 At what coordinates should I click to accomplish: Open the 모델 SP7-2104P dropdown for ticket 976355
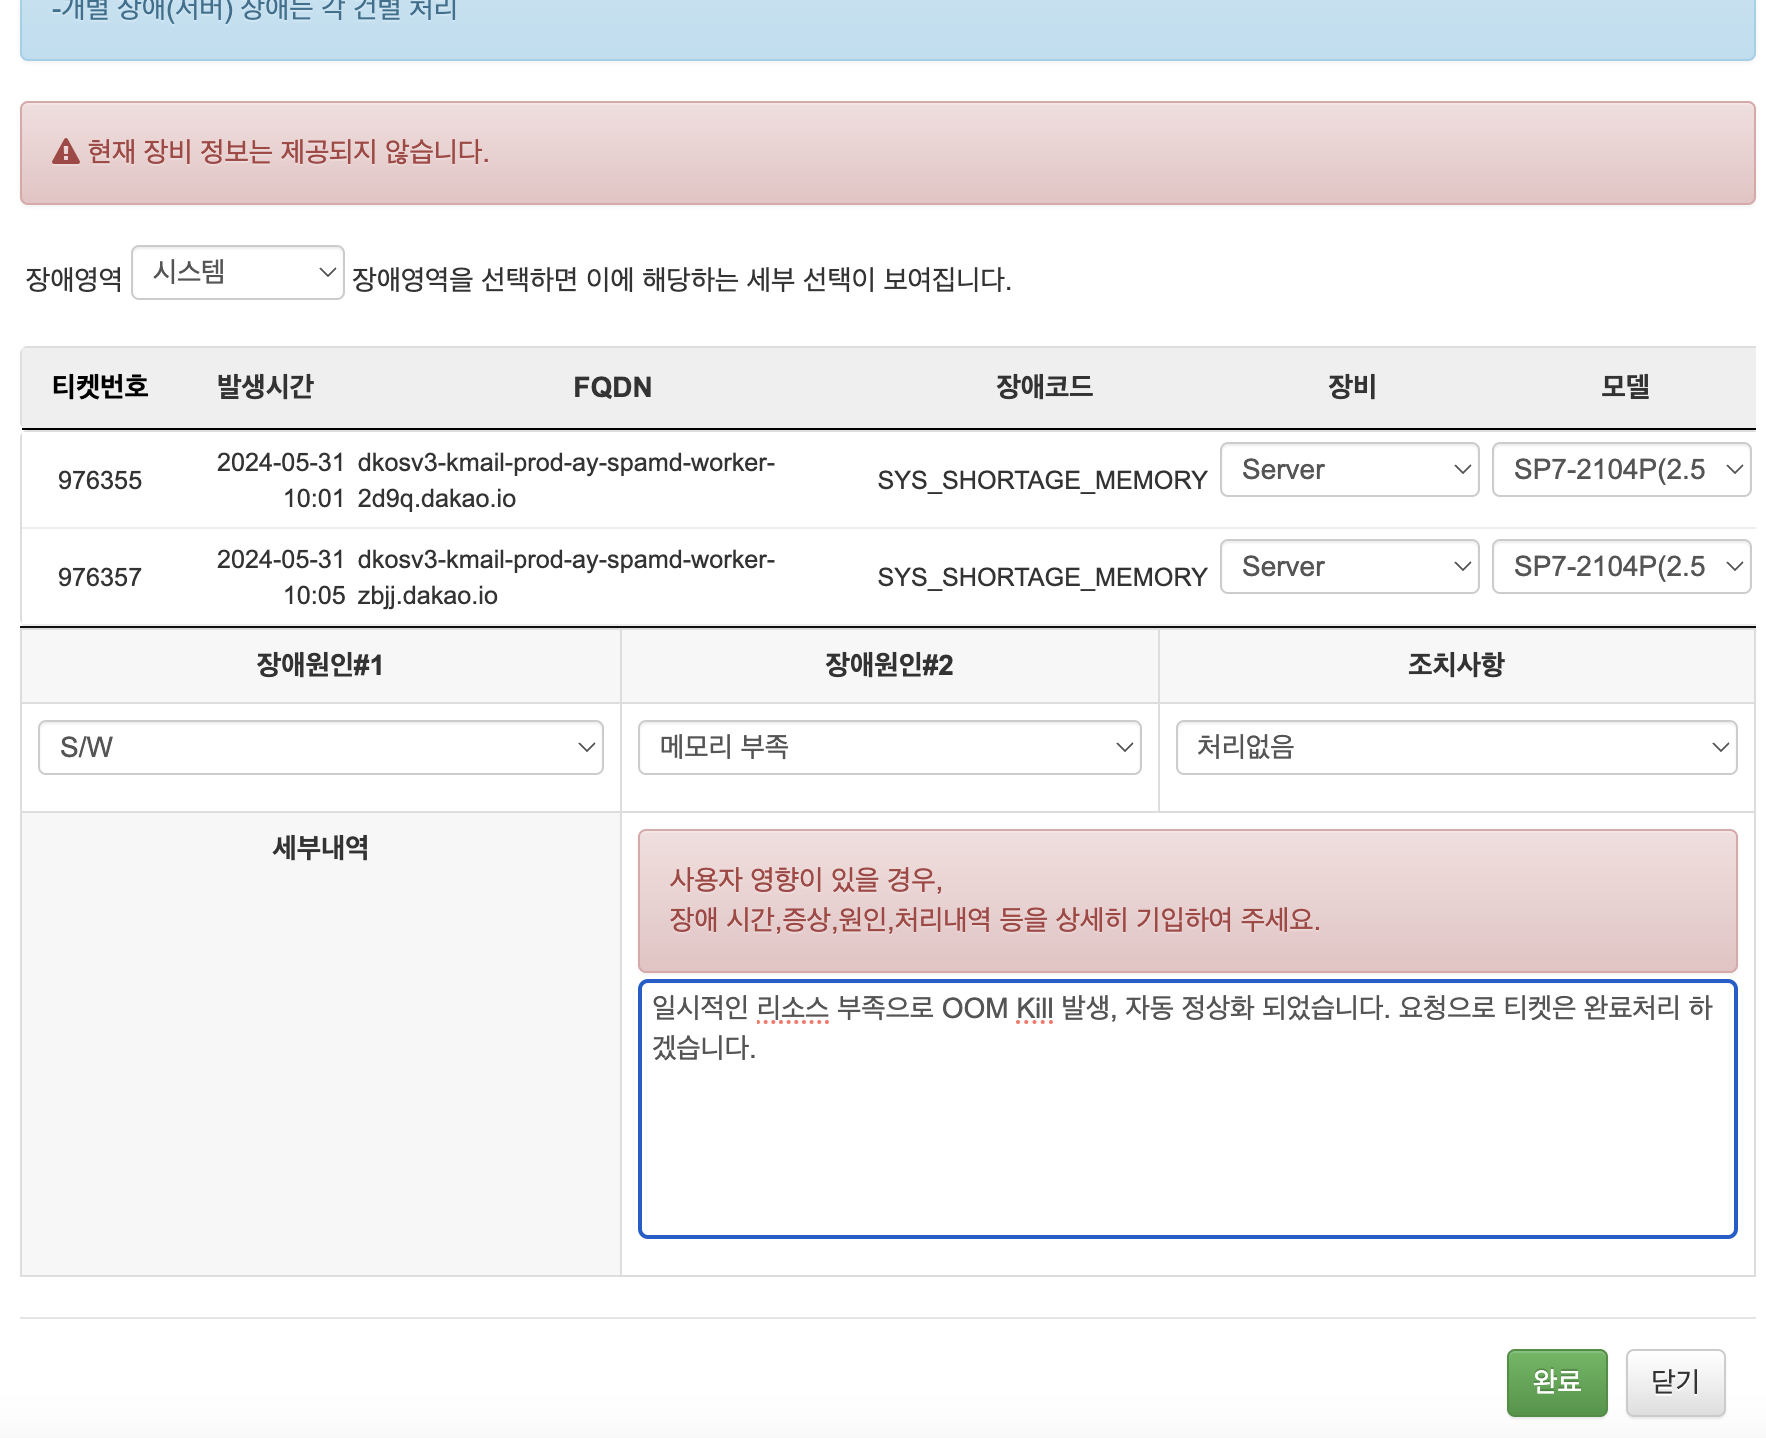click(x=1622, y=470)
